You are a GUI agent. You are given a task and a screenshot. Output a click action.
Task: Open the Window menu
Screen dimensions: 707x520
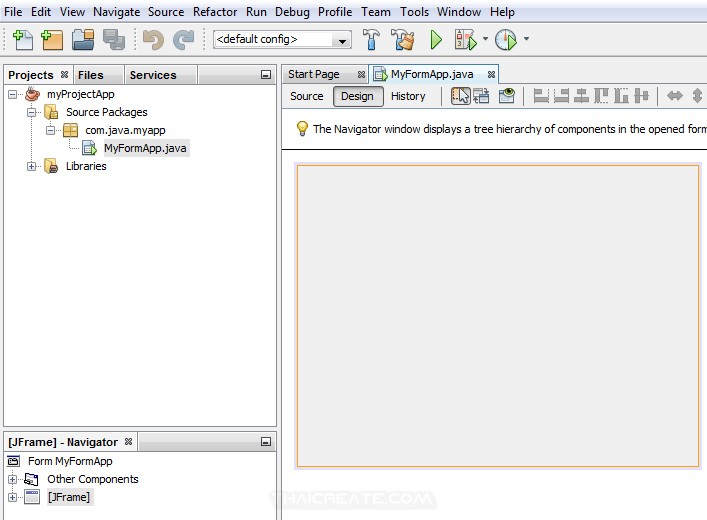tap(459, 12)
